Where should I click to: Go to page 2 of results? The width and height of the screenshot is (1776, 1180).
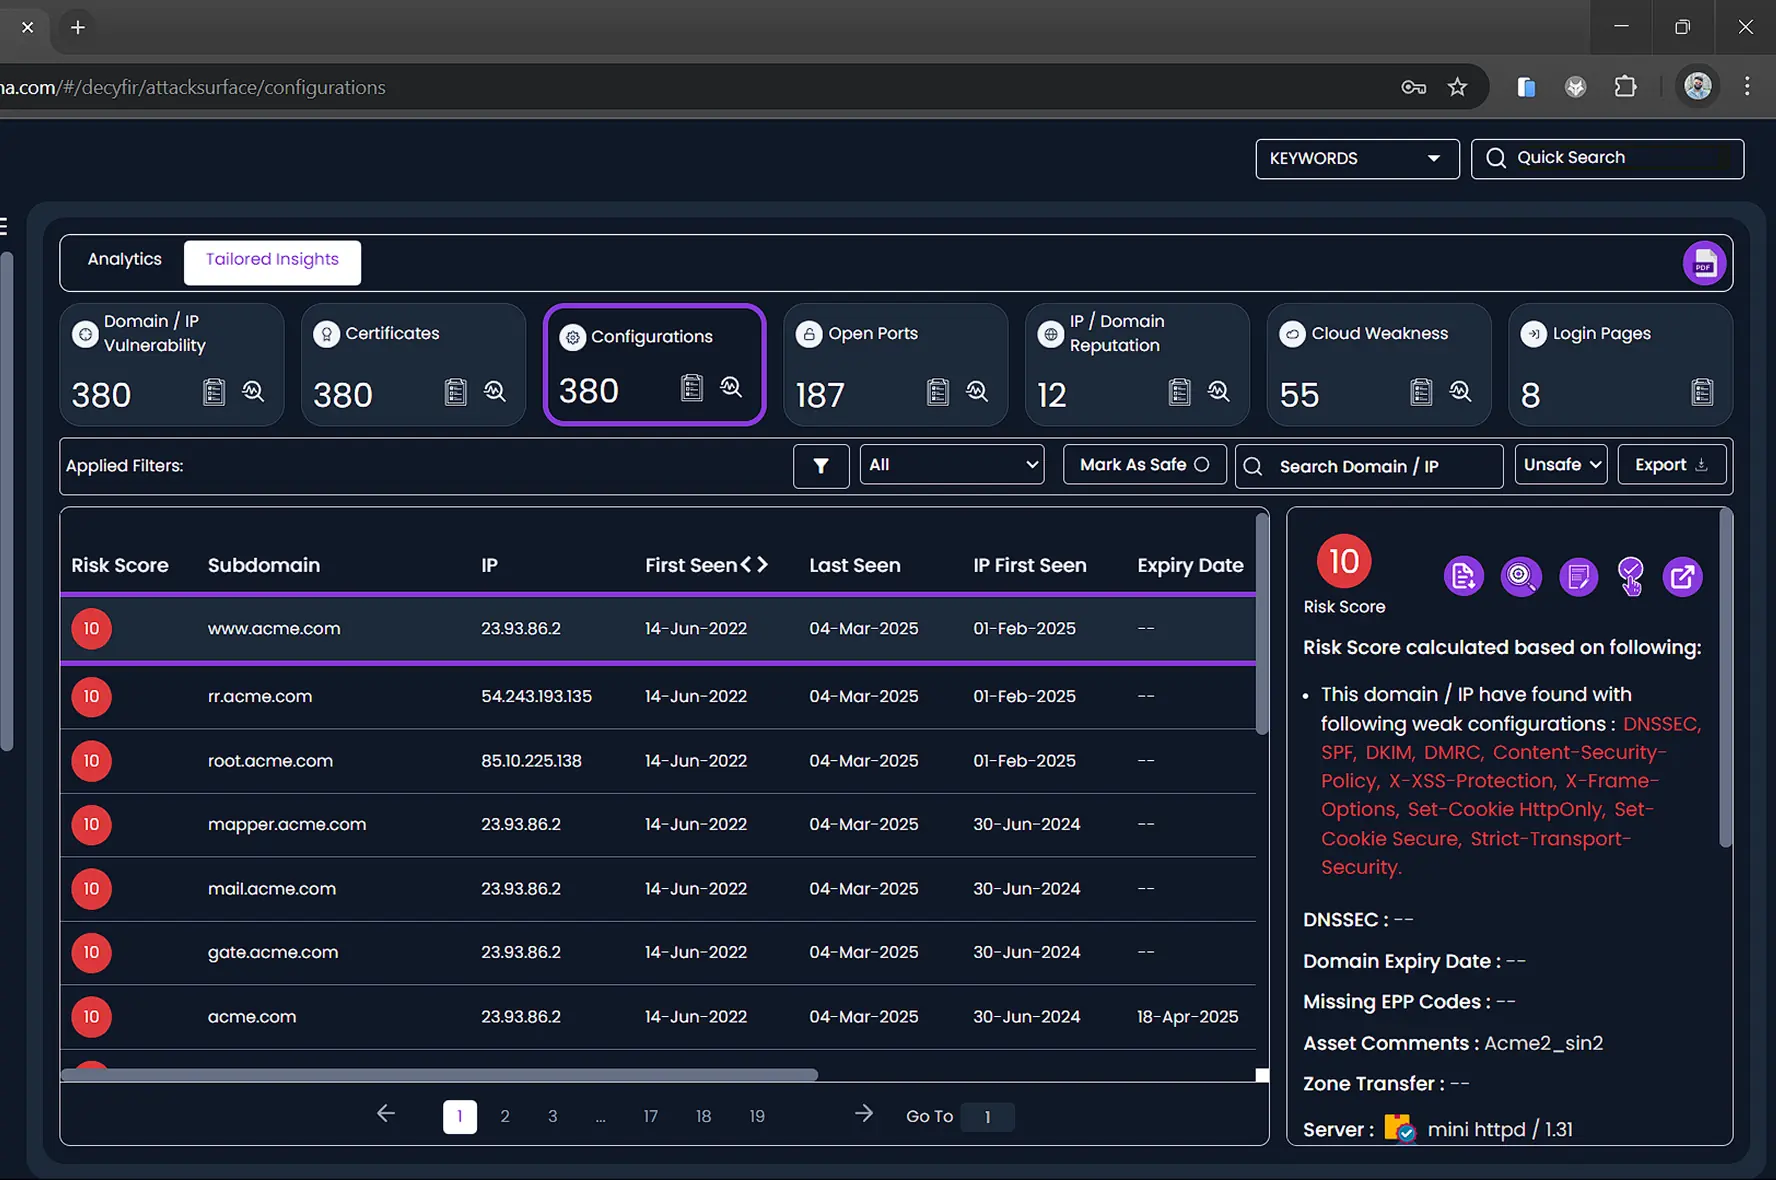[505, 1116]
